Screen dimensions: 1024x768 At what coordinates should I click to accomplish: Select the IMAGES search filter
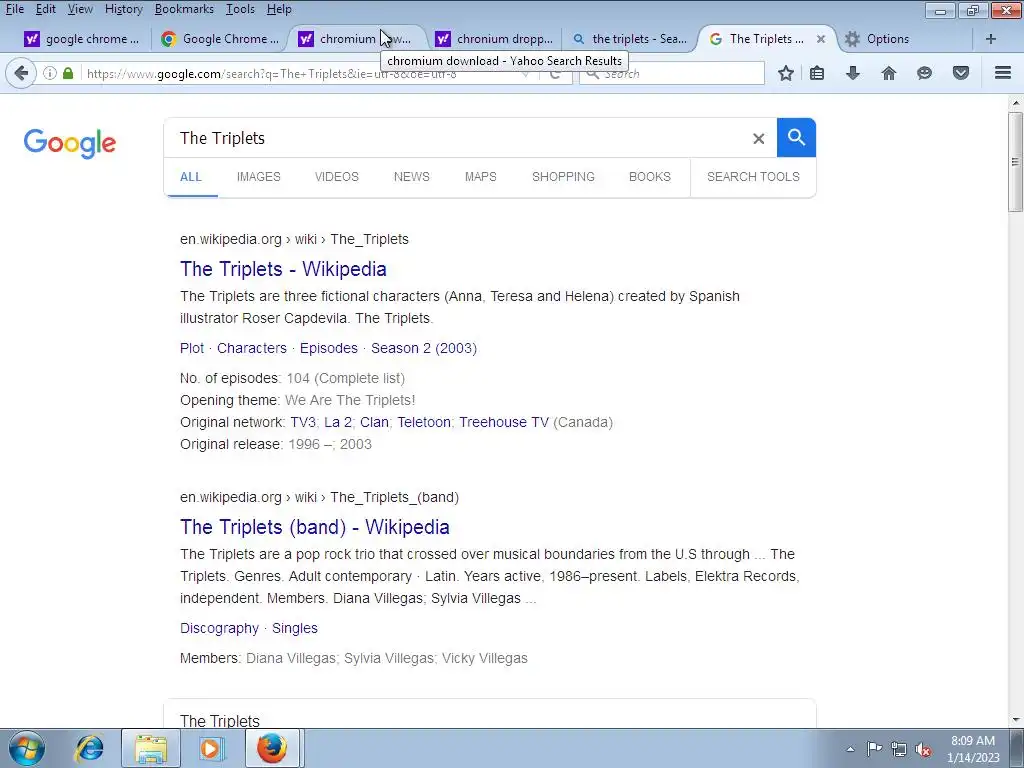[259, 177]
